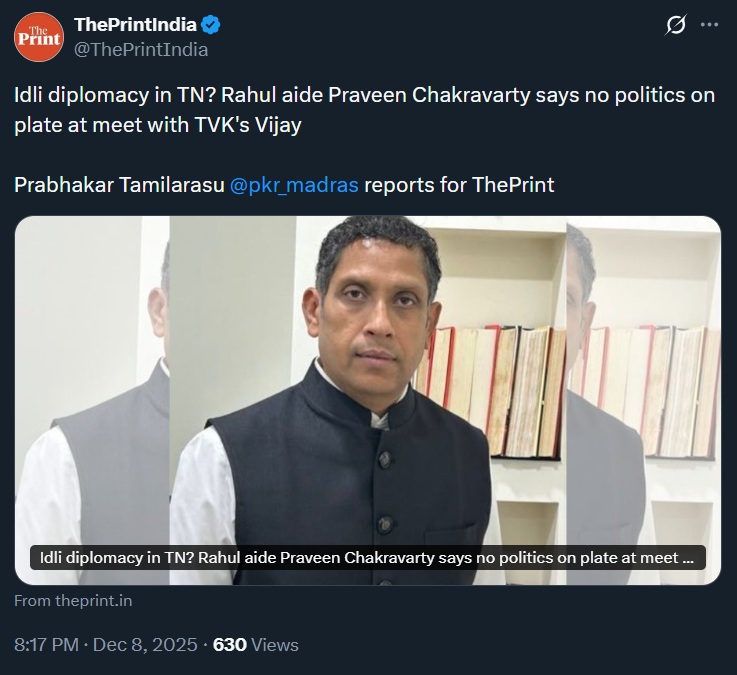Open the @pkr_madras mention
737x675 pixels.
point(294,184)
